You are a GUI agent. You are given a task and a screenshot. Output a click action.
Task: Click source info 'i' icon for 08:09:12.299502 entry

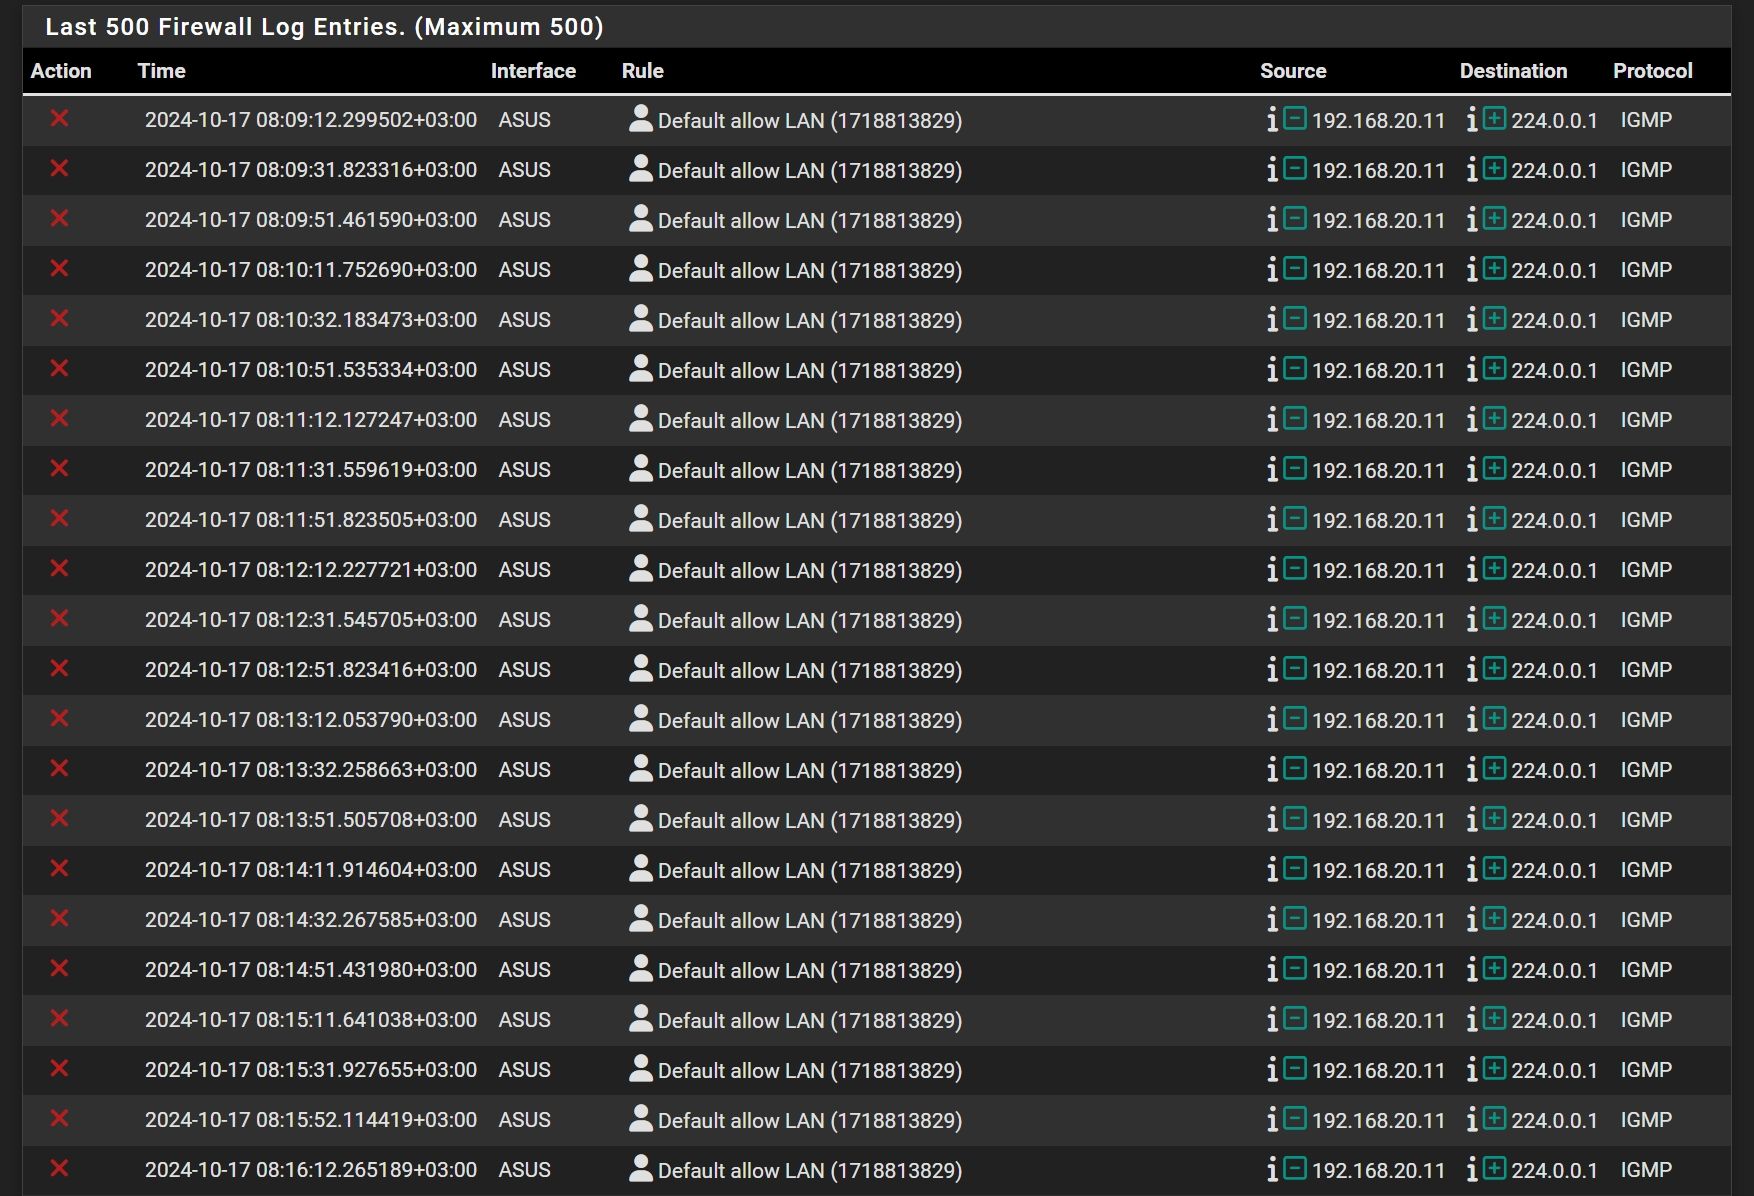1272,120
